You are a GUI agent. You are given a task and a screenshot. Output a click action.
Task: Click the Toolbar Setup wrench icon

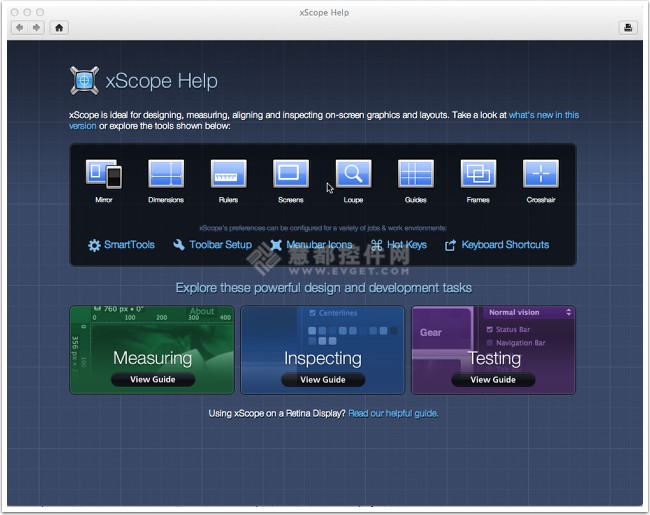pyautogui.click(x=179, y=245)
